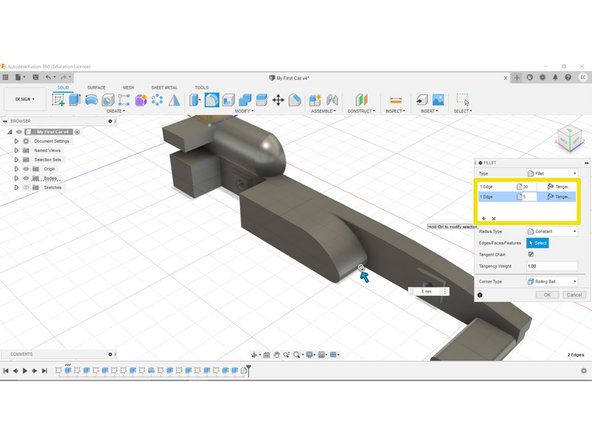
Task: Pick the Hole tool in Create
Action: pyautogui.click(x=108, y=100)
